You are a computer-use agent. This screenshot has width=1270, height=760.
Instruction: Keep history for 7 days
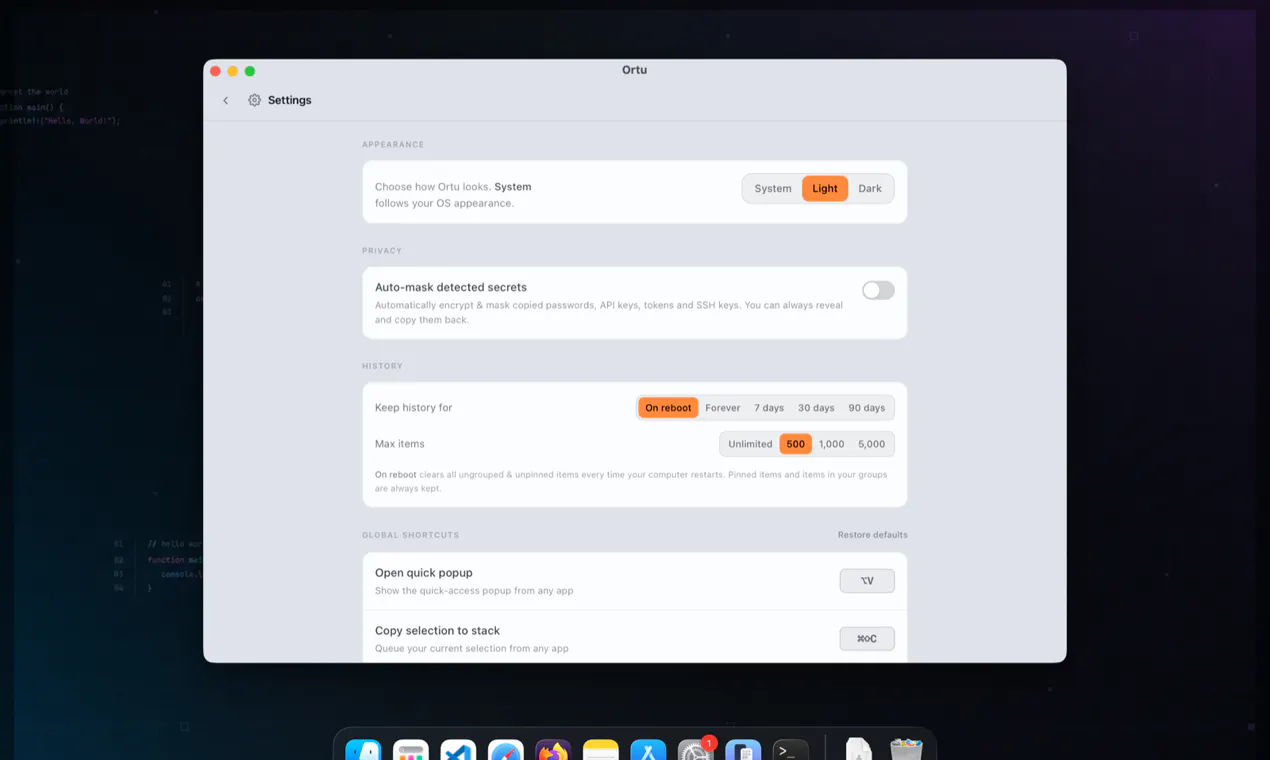pos(769,408)
